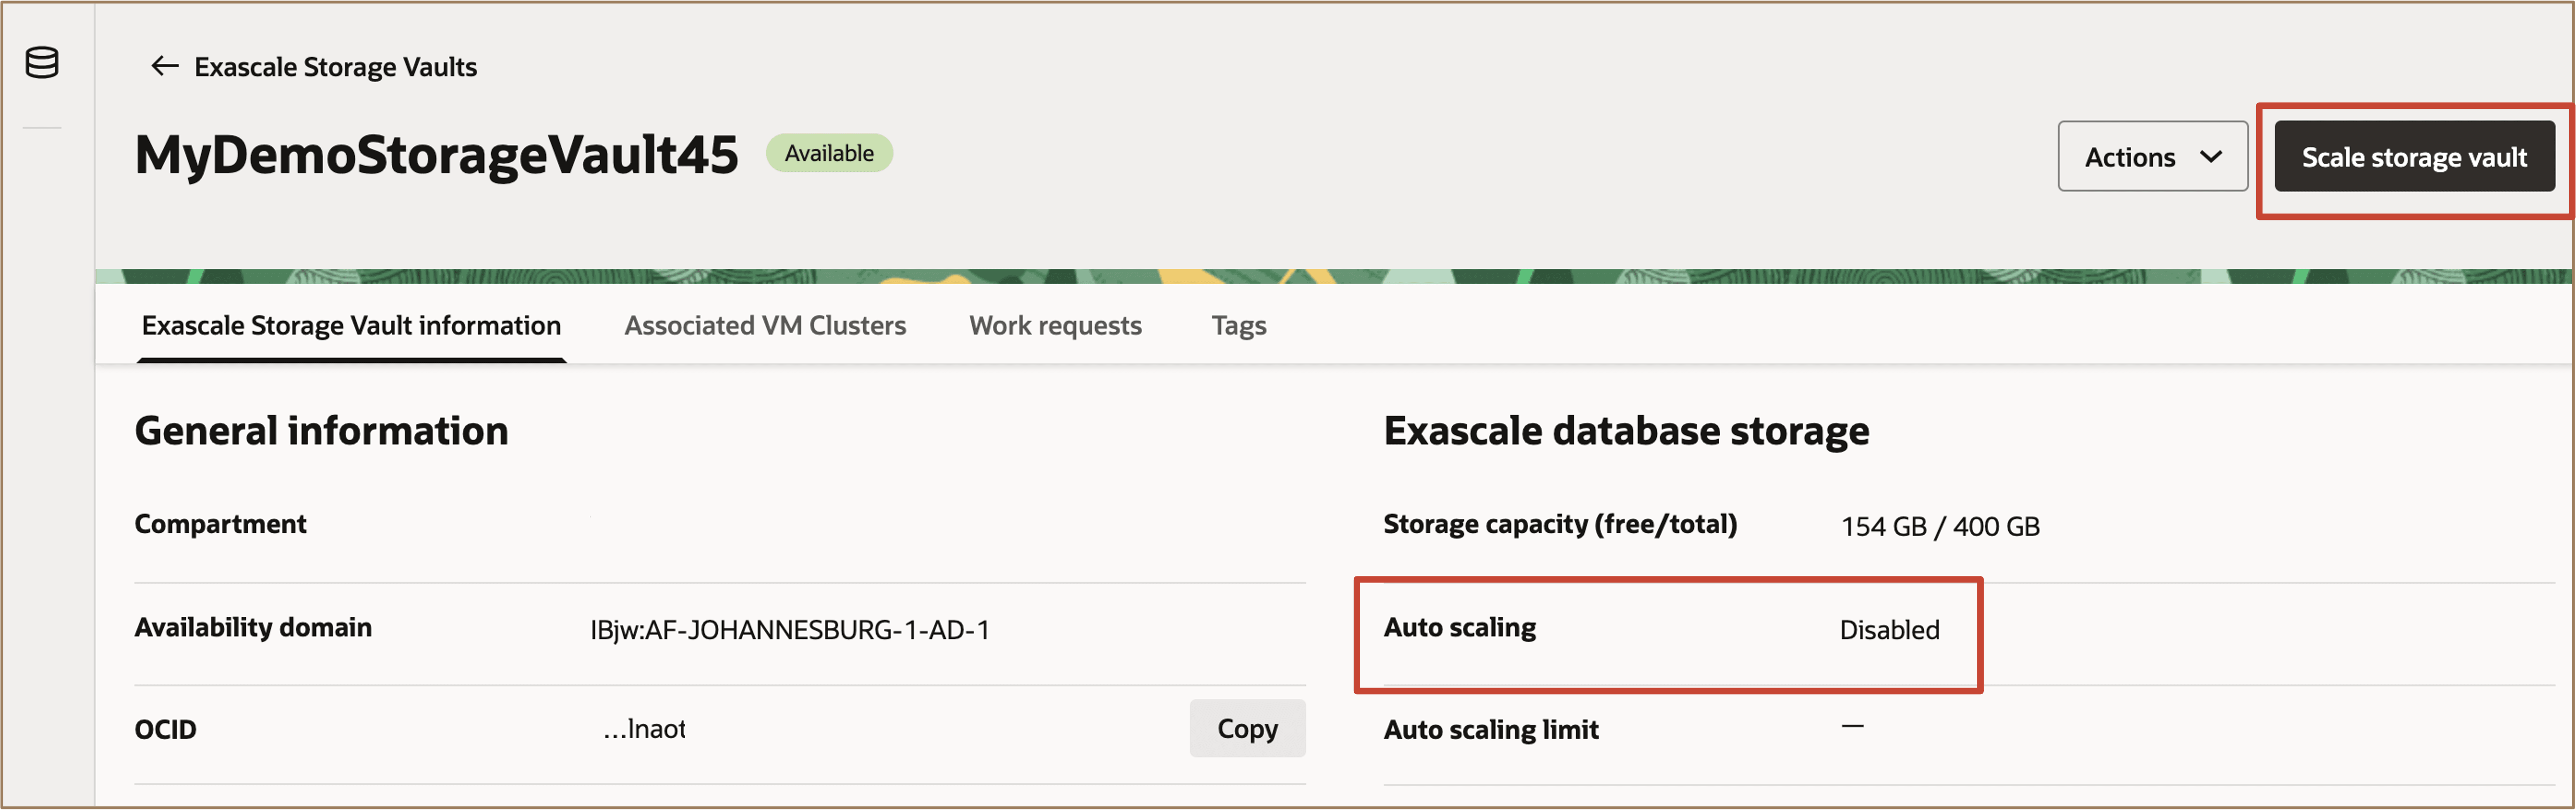Viewport: 2576px width, 810px height.
Task: Open the Actions dropdown menu
Action: pos(2152,156)
